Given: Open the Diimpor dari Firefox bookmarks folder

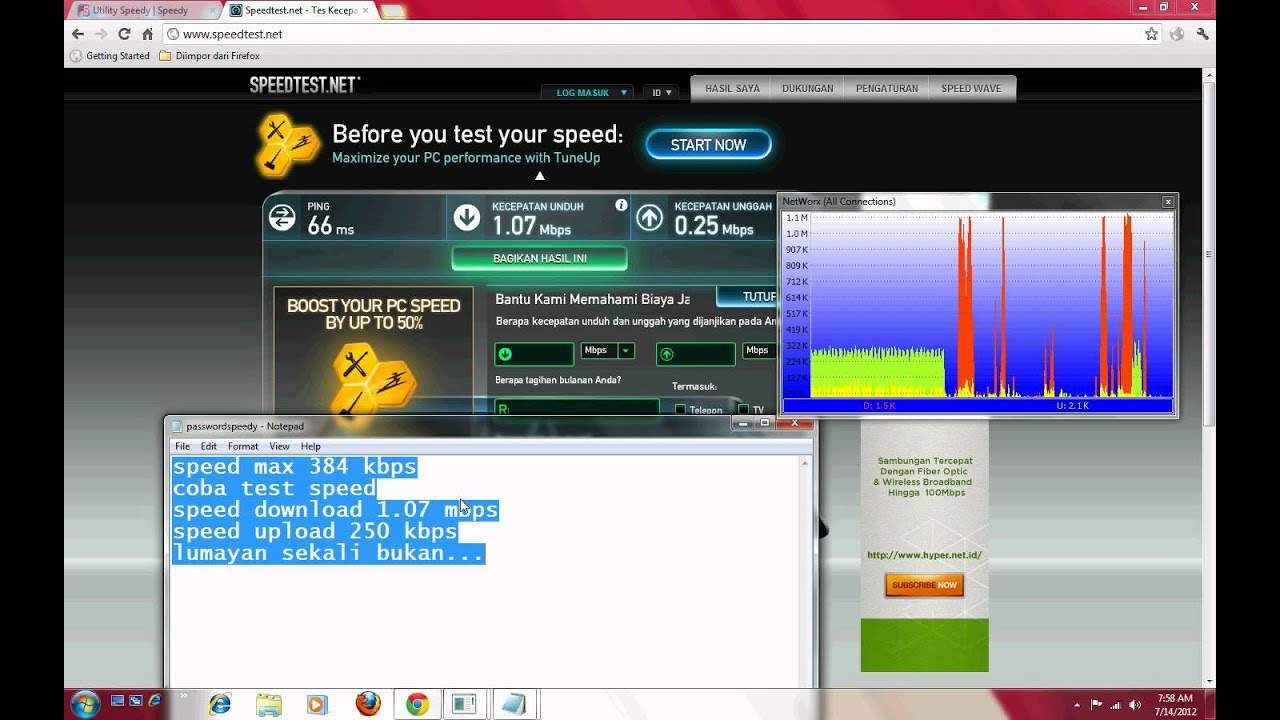Looking at the screenshot, I should click(x=209, y=56).
